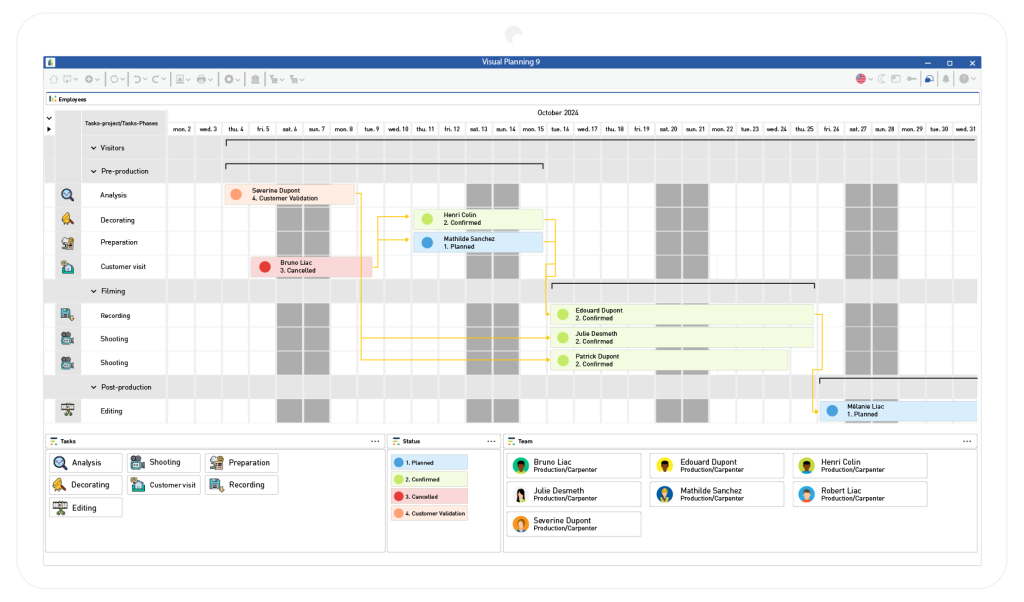Select Edouard Dupont's Confirmed Recording bar

[x=682, y=315]
